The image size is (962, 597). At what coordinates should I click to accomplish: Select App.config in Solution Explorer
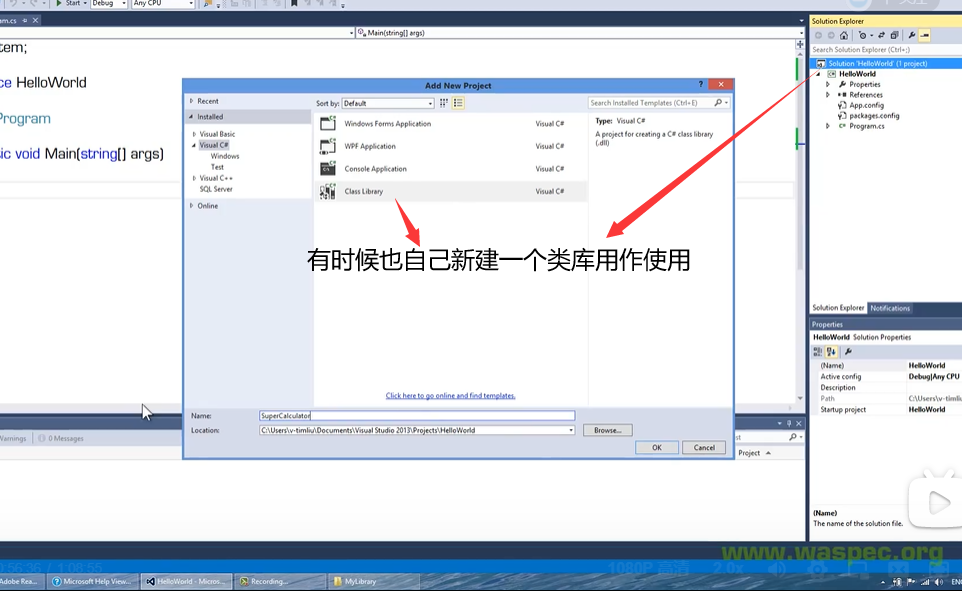click(866, 106)
